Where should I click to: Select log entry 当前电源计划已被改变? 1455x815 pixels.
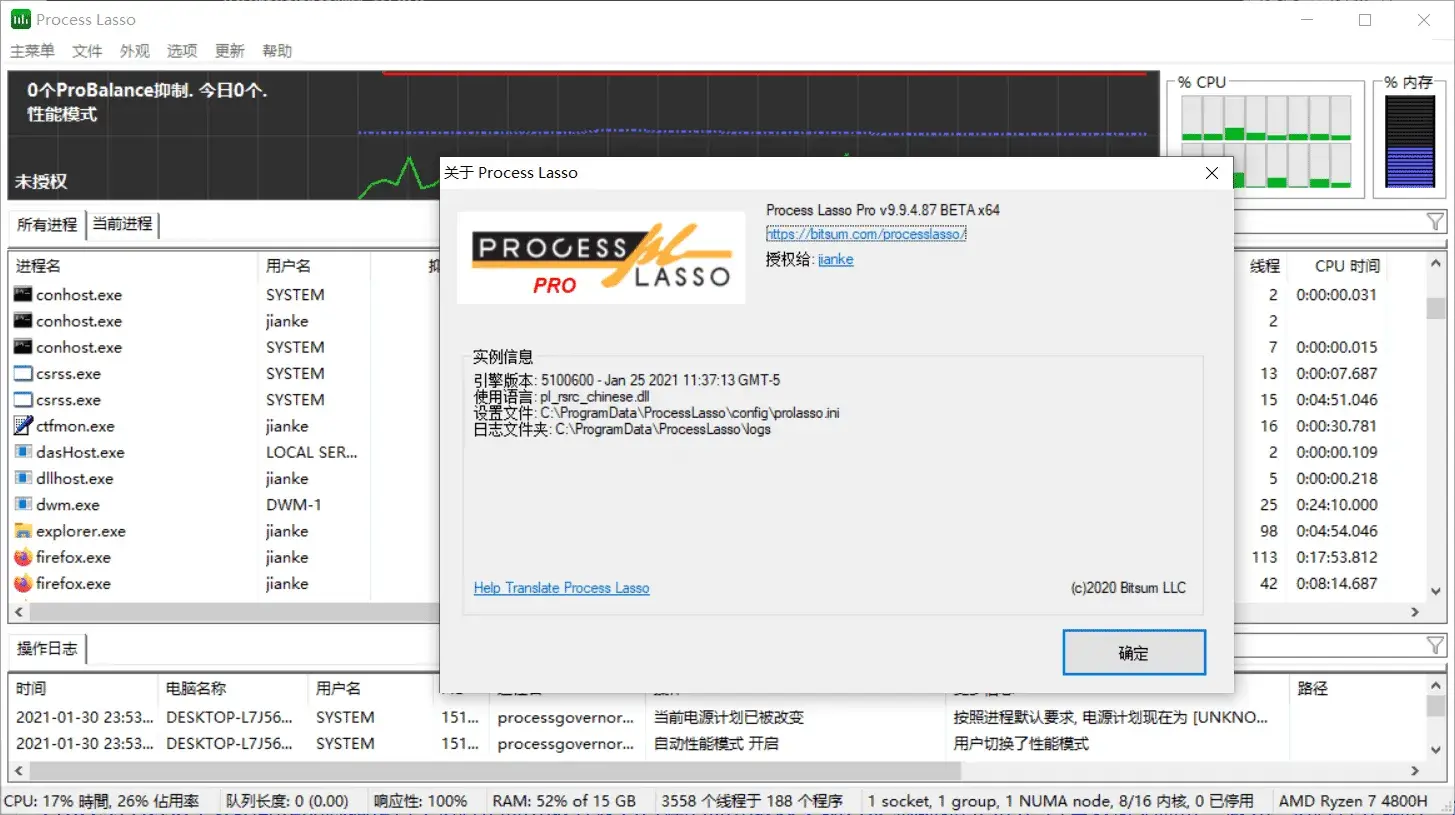coord(729,717)
